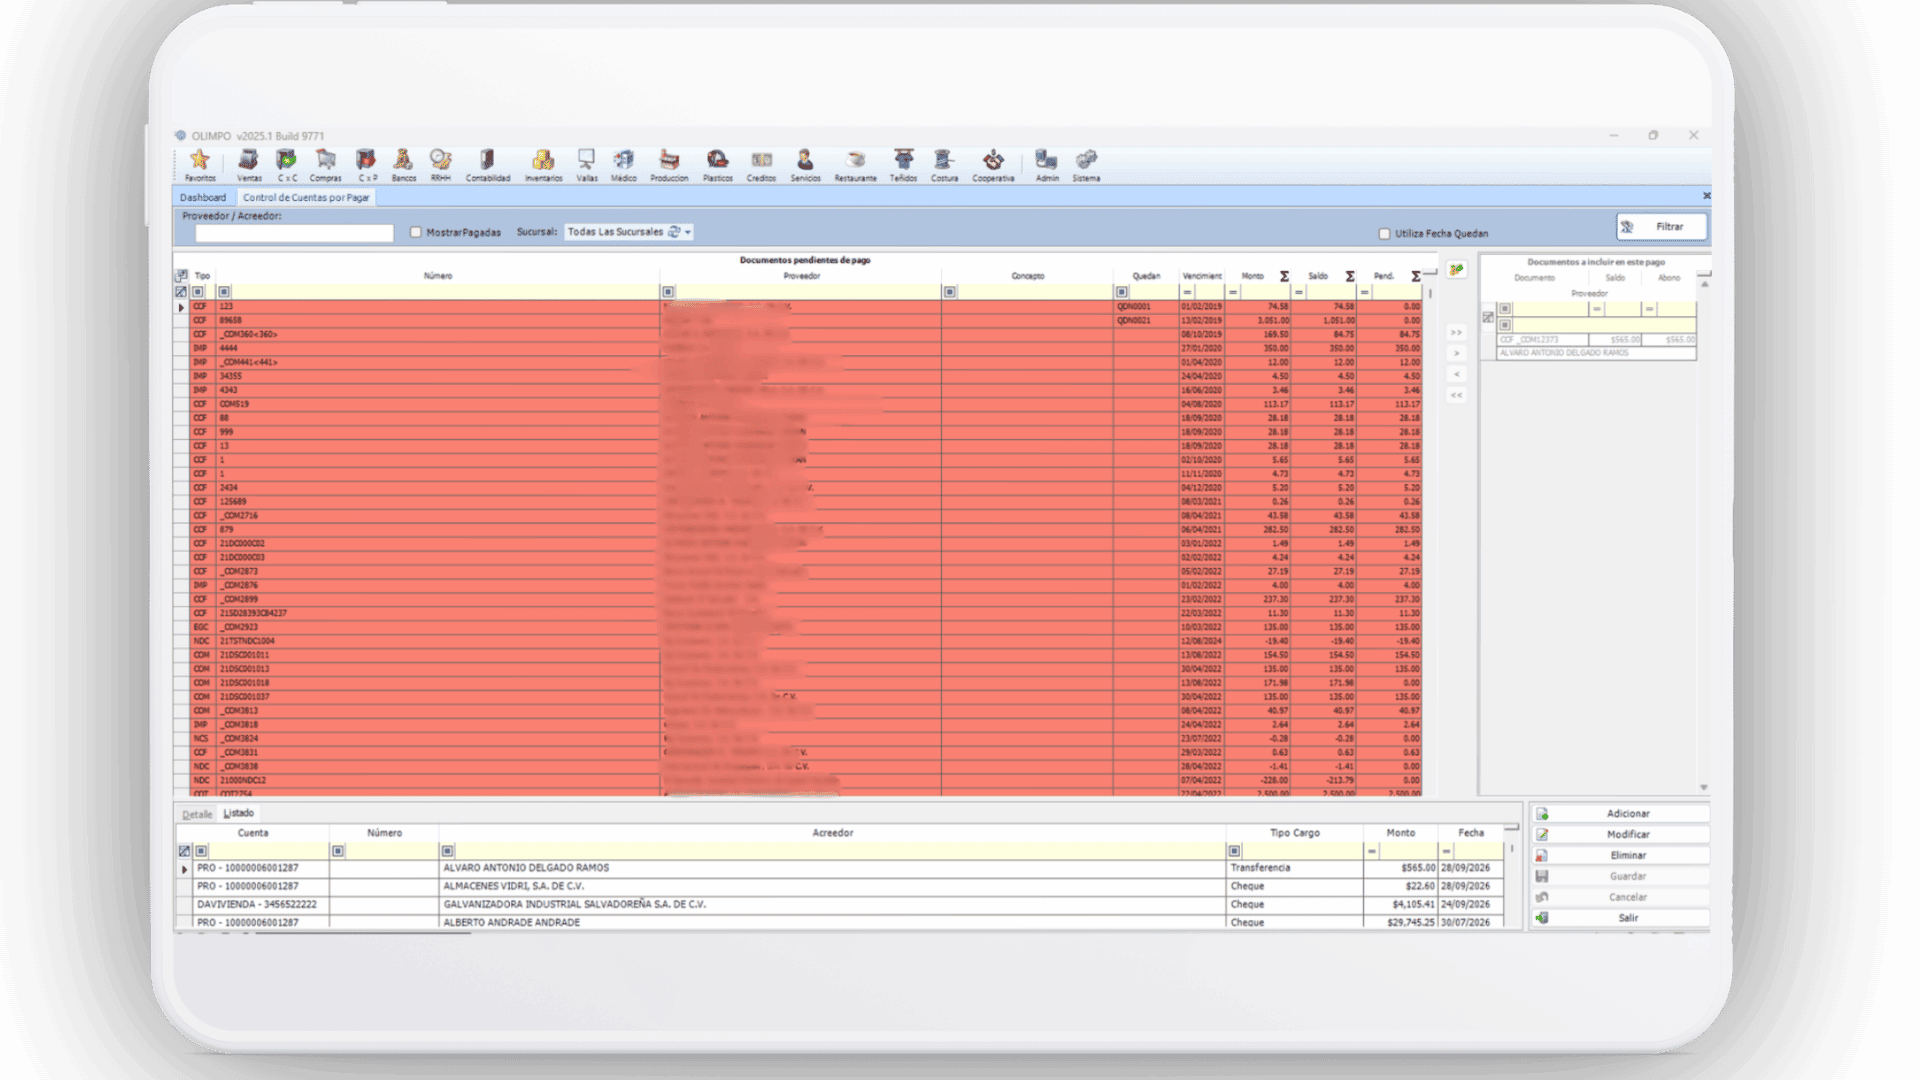
Task: Click the Eliminar button
Action: (x=1619, y=856)
